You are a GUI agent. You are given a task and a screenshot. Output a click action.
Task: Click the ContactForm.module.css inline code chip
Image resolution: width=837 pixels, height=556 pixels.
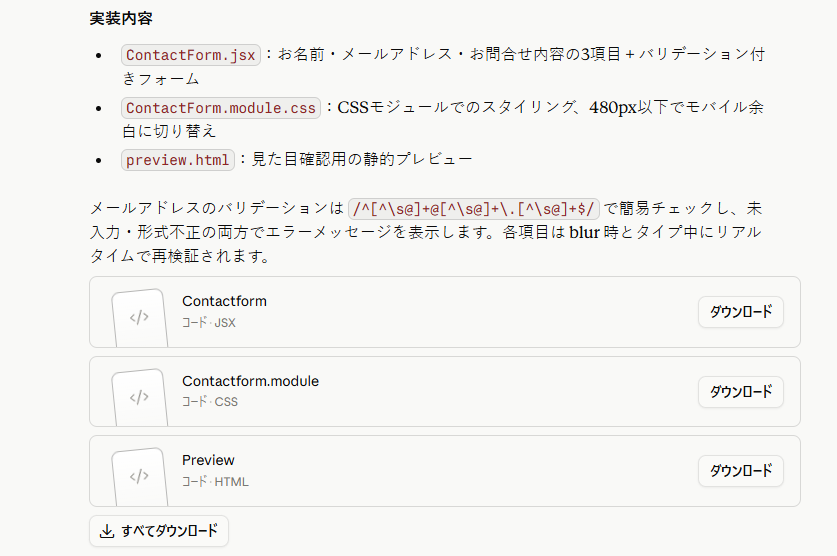(x=220, y=108)
